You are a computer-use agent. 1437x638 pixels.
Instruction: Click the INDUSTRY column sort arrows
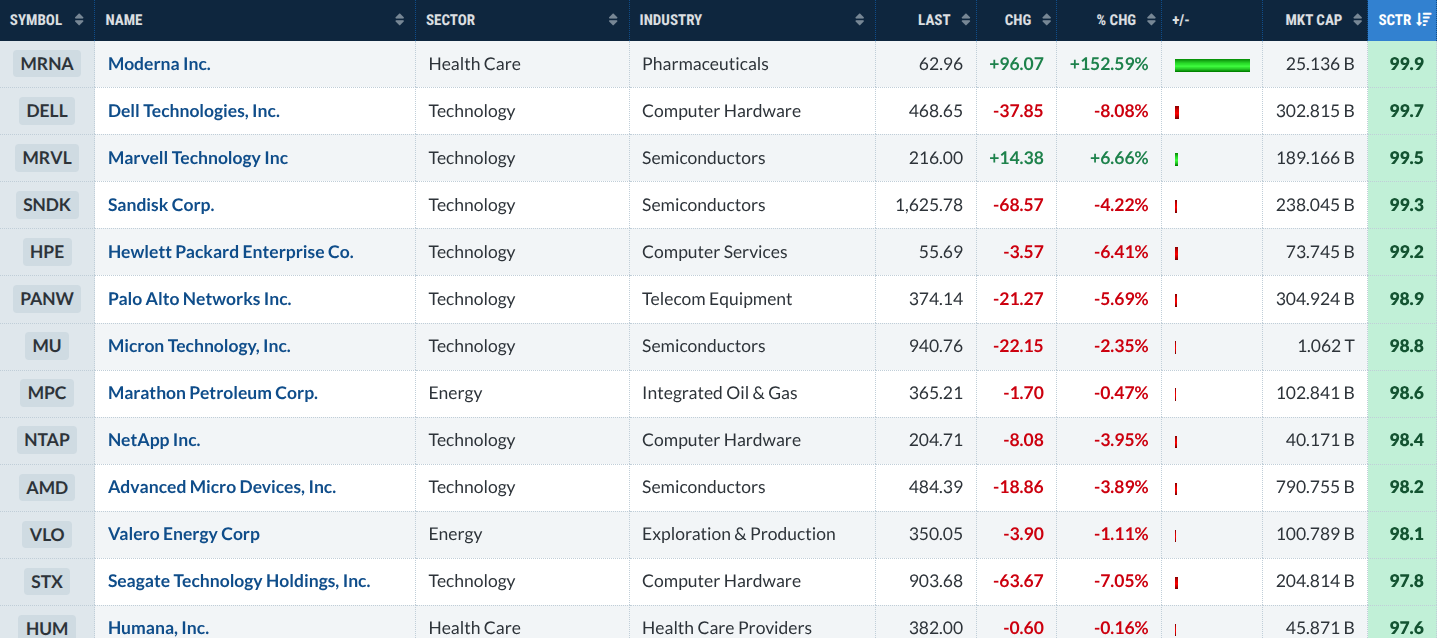click(860, 20)
